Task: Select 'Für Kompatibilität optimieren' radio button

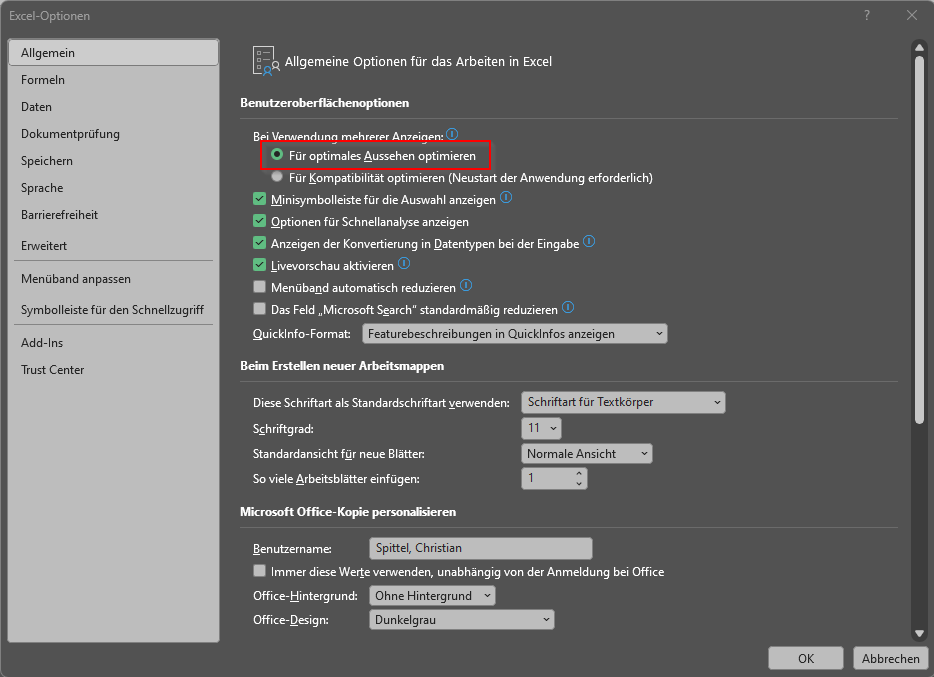Action: [x=277, y=177]
